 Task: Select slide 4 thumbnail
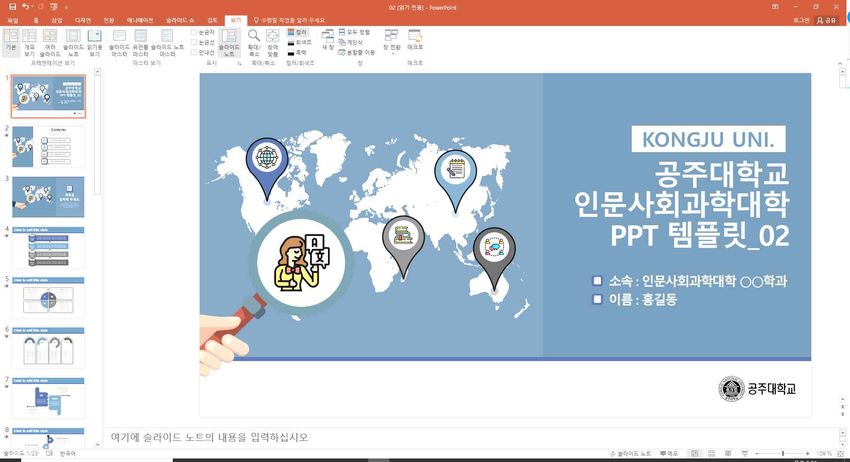tap(48, 247)
